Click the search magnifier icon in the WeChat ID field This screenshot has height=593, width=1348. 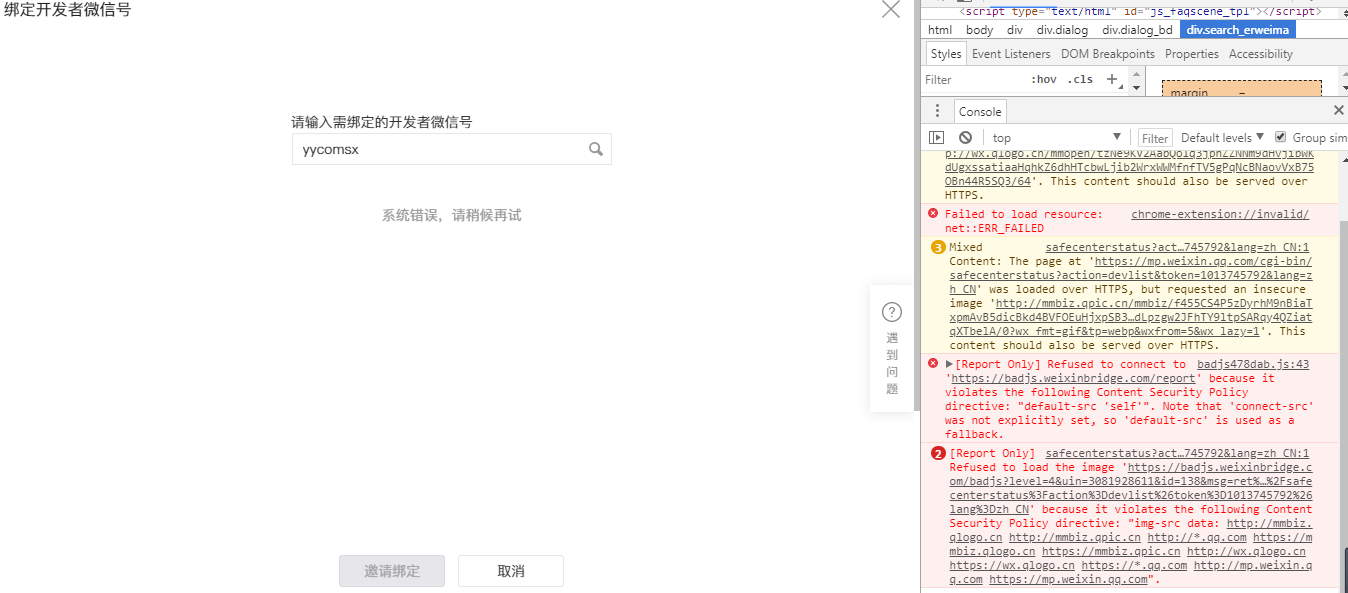[596, 150]
